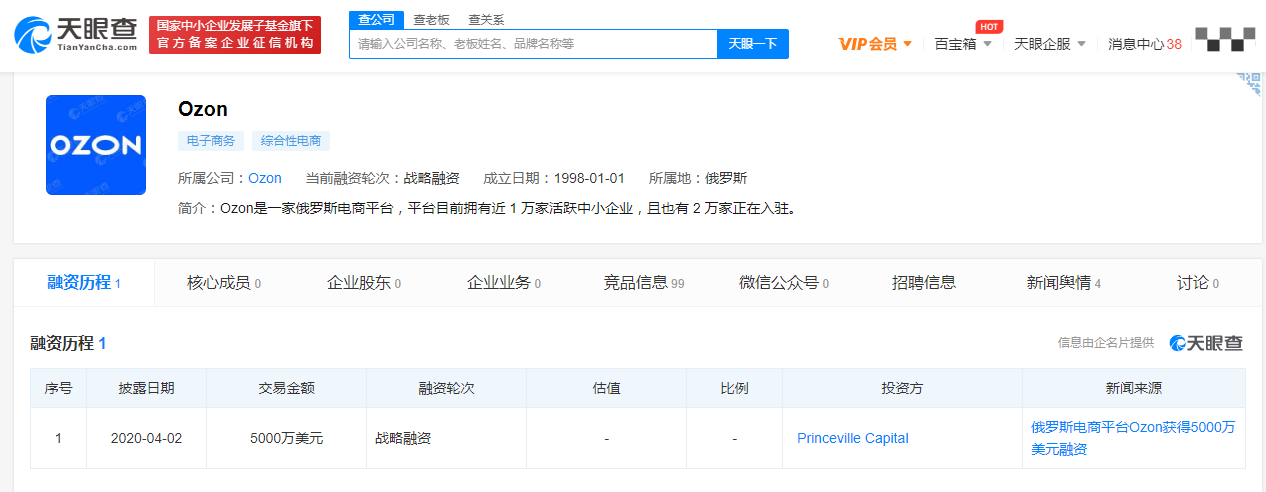This screenshot has height=492, width=1266.
Task: Click the QR code icon at top right
Action: click(1249, 82)
